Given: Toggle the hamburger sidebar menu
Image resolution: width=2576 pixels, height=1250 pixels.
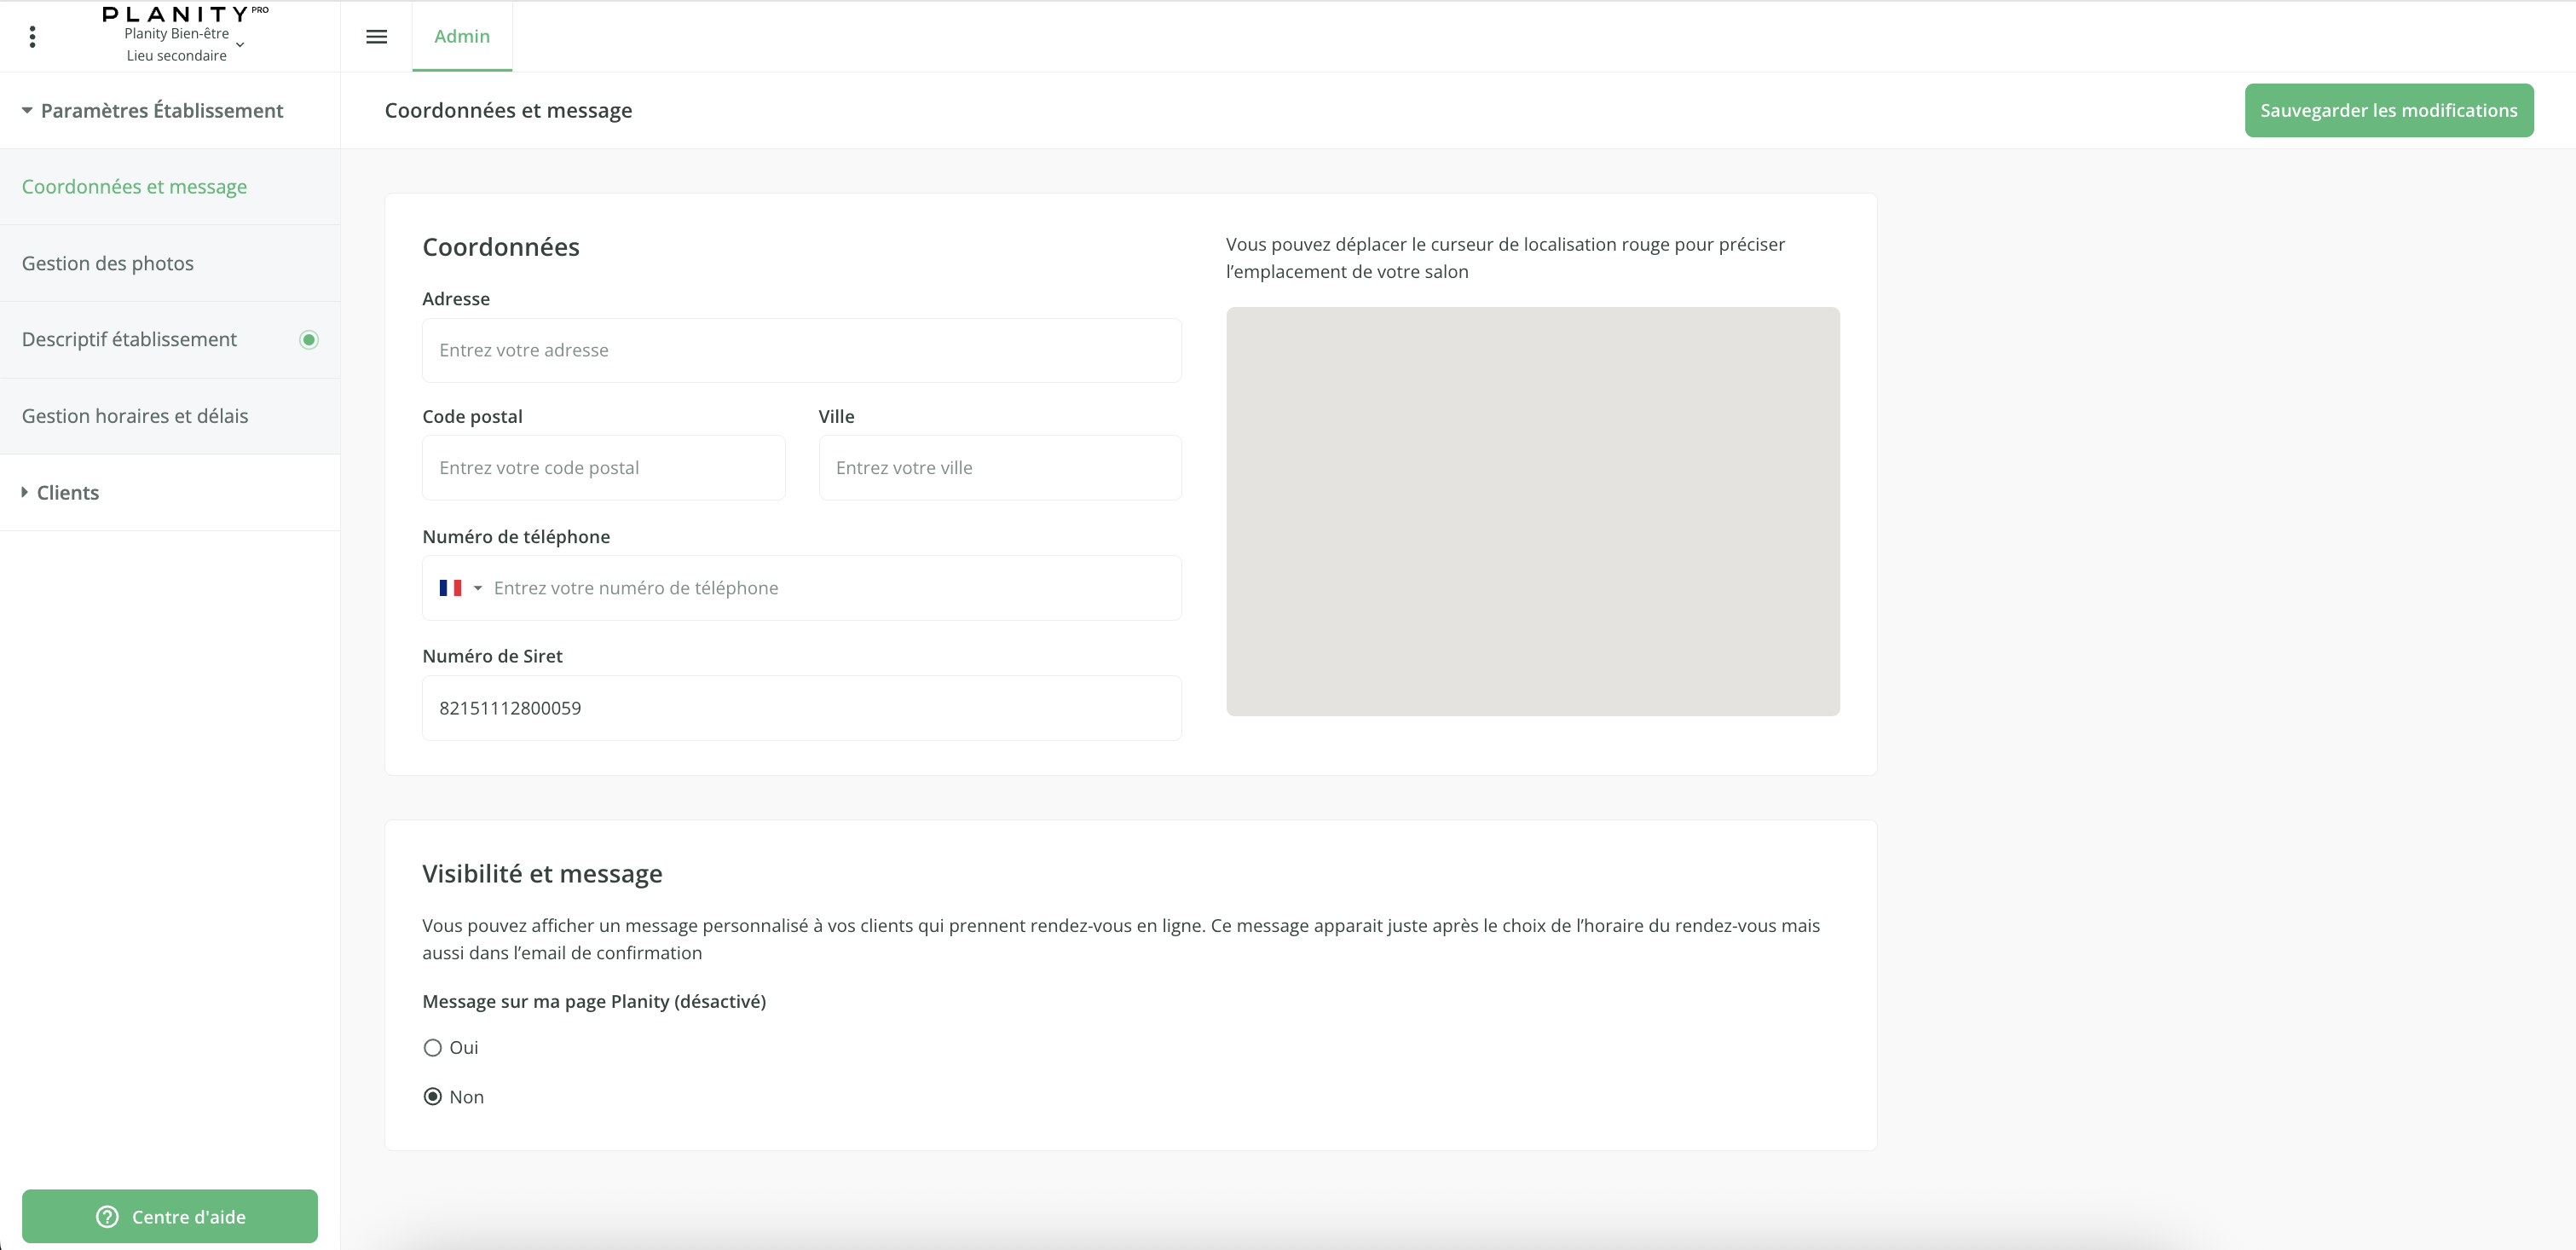Looking at the screenshot, I should (376, 37).
